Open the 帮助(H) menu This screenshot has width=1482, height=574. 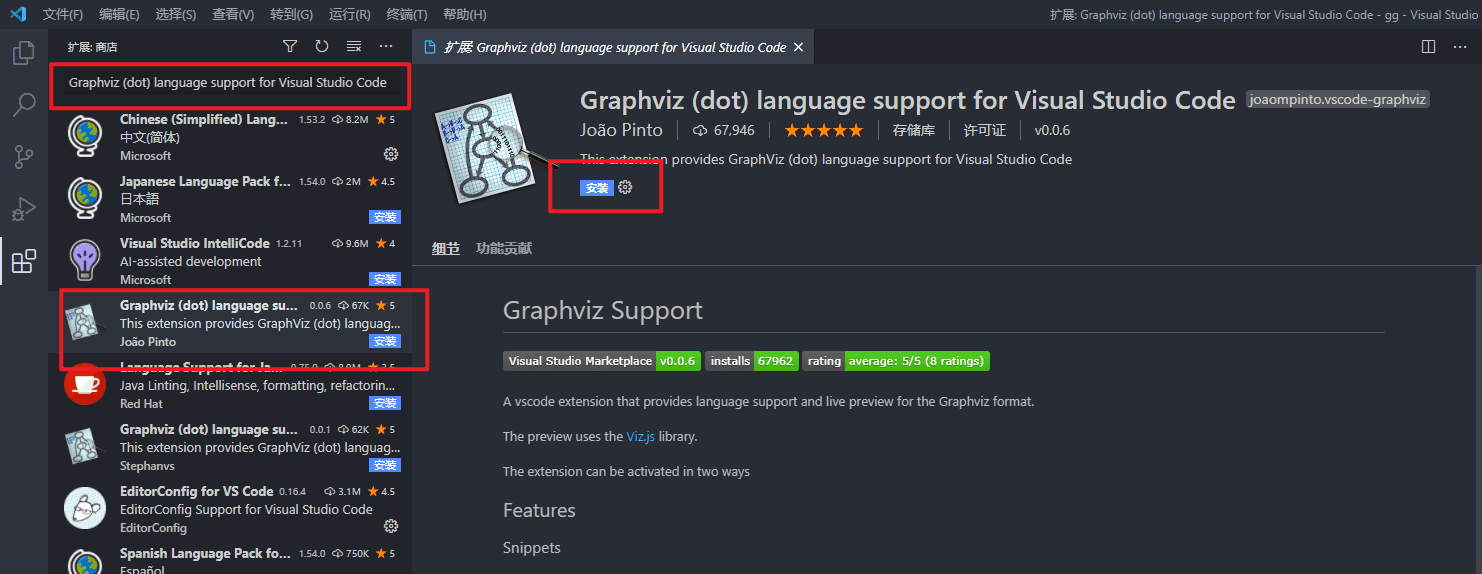464,14
